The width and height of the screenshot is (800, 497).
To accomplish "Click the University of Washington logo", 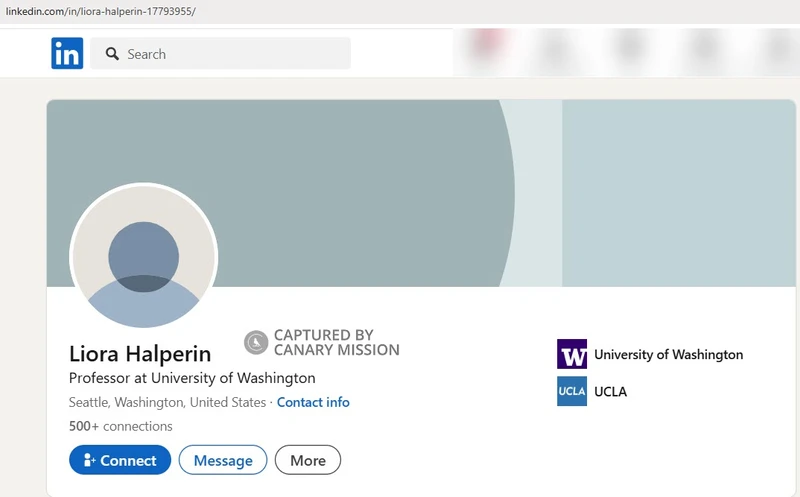I will [572, 354].
